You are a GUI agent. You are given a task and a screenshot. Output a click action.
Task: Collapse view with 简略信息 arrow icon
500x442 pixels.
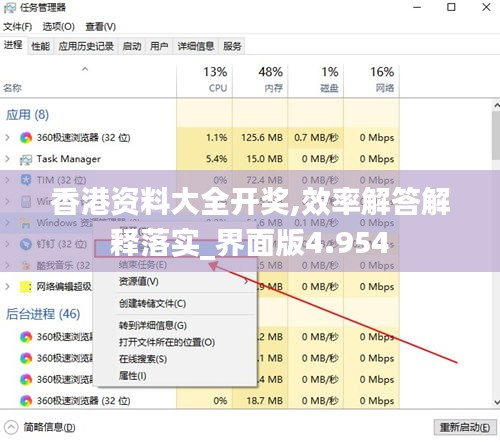(x=11, y=427)
